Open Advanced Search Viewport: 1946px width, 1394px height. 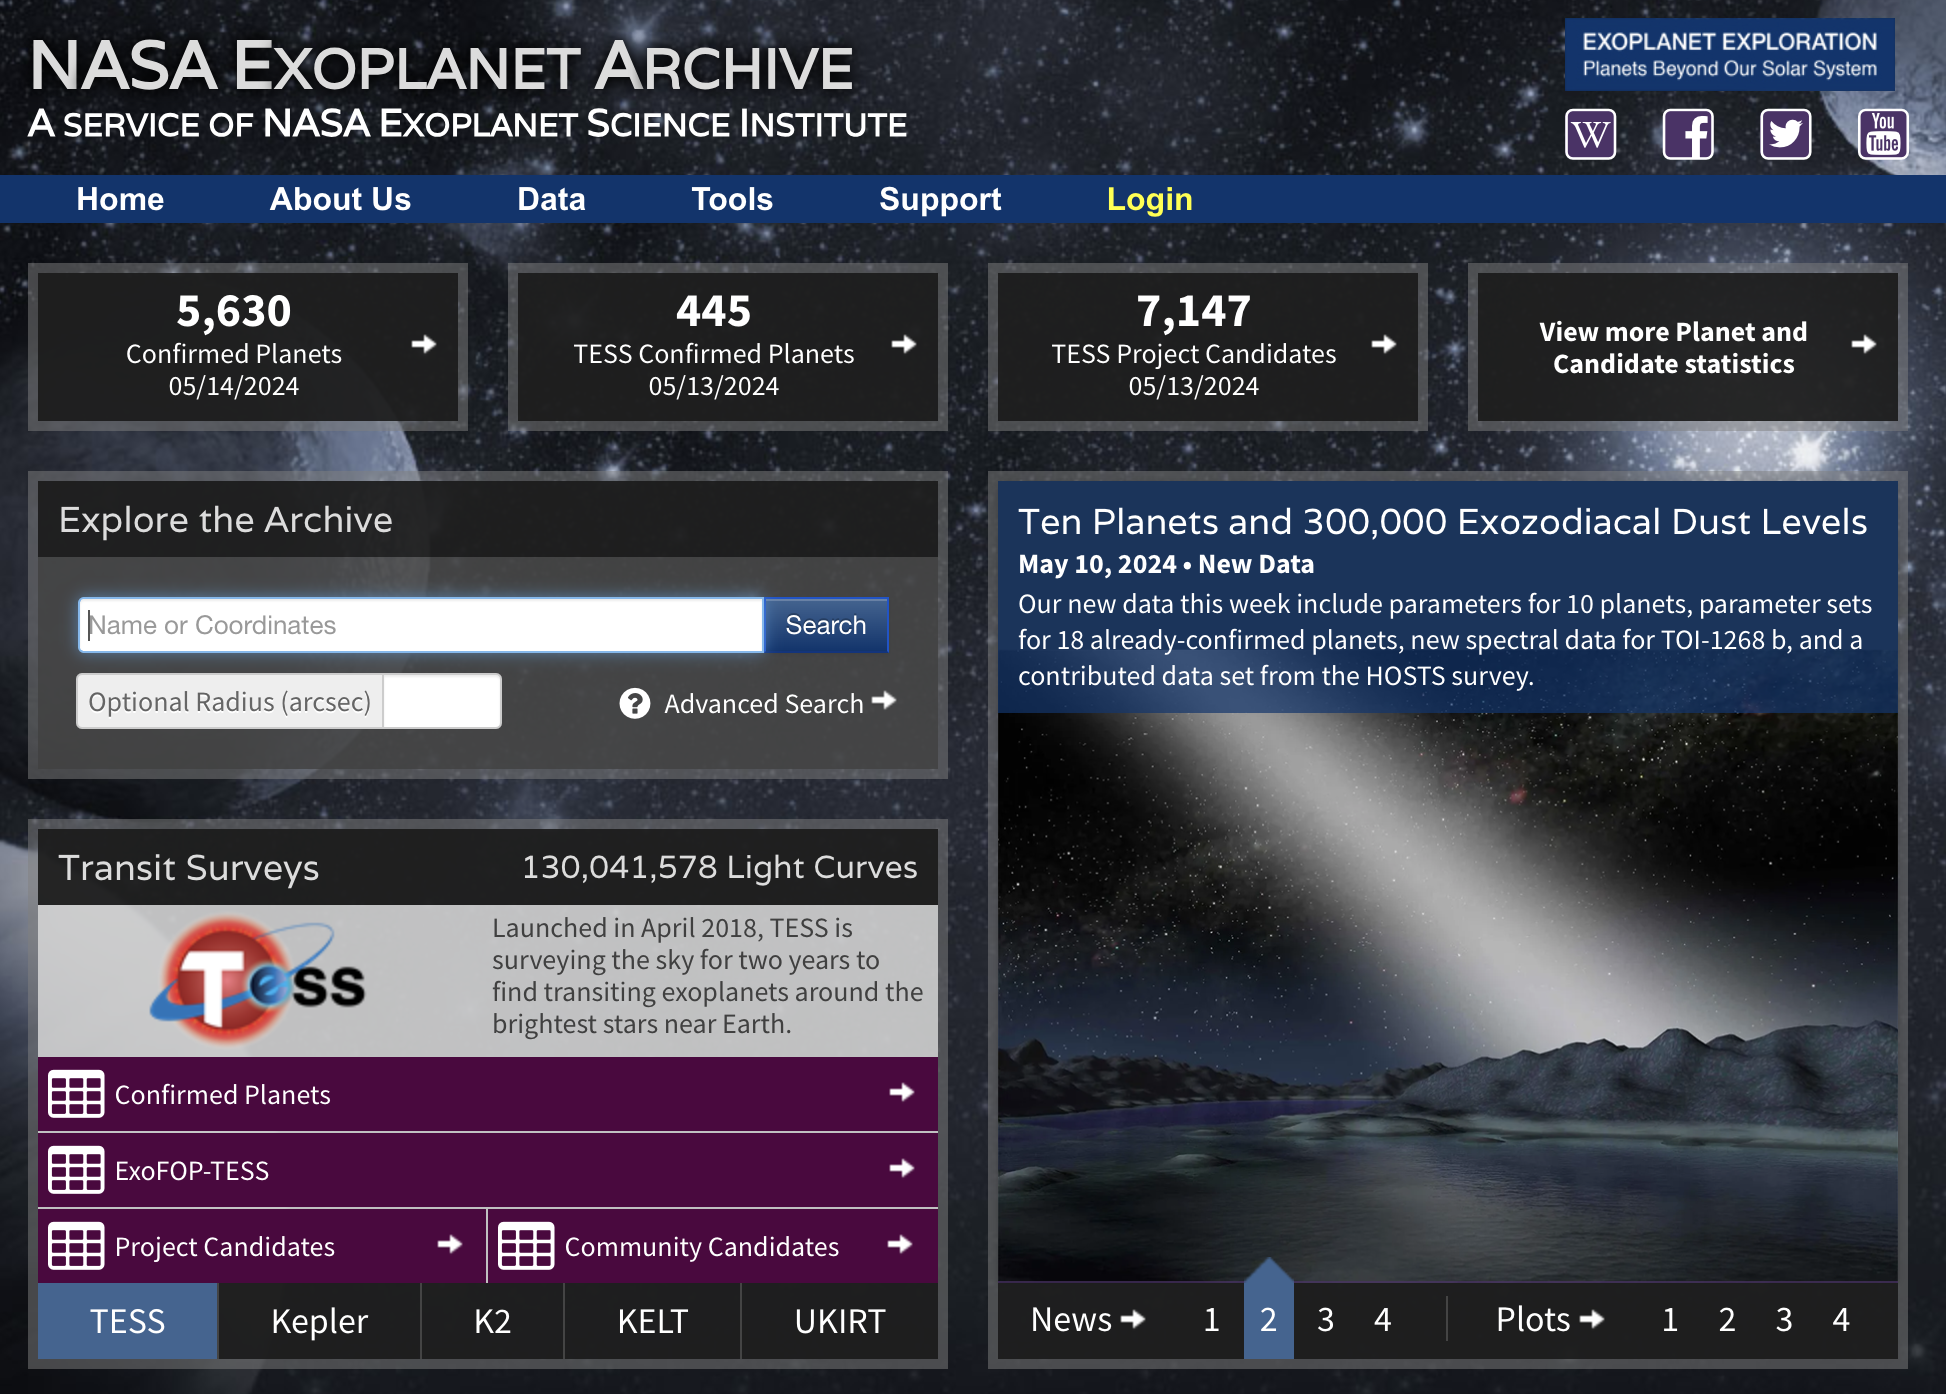point(762,703)
